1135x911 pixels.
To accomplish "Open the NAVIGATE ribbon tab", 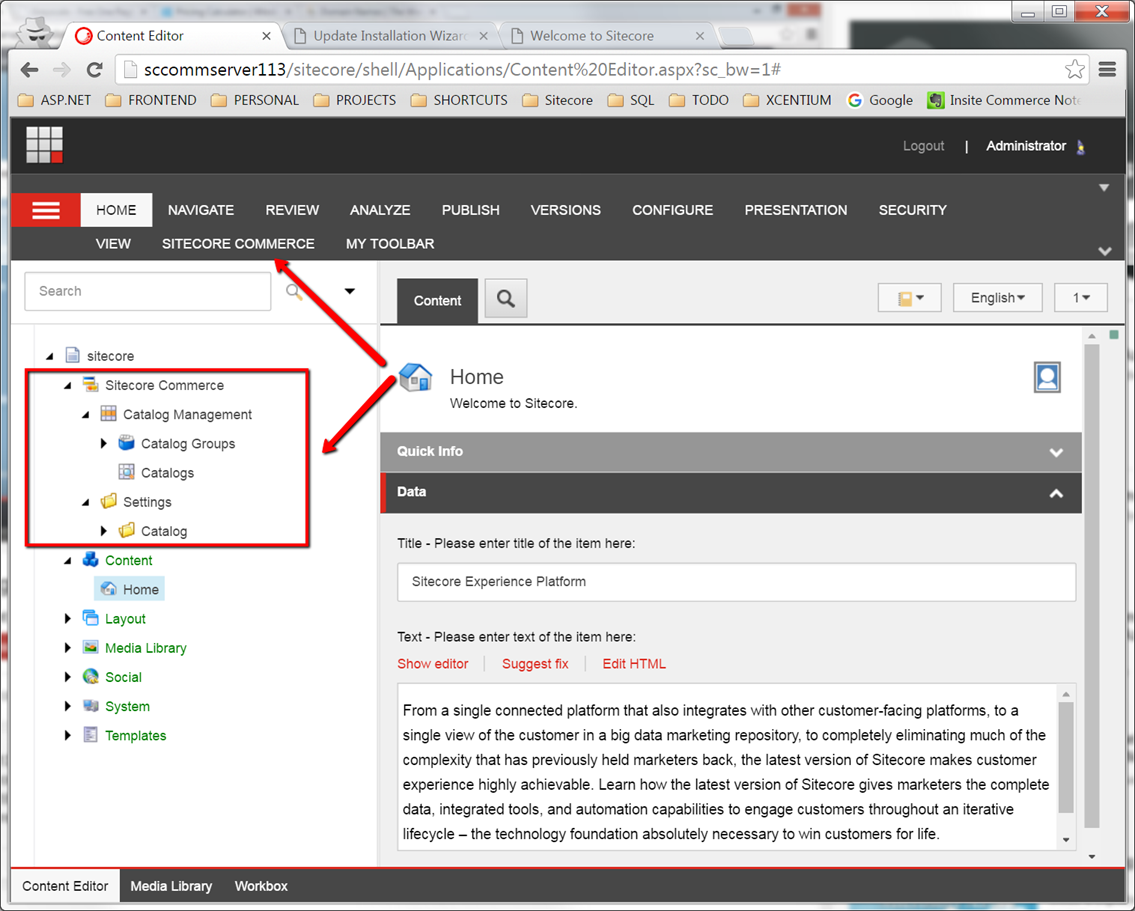I will click(x=201, y=210).
